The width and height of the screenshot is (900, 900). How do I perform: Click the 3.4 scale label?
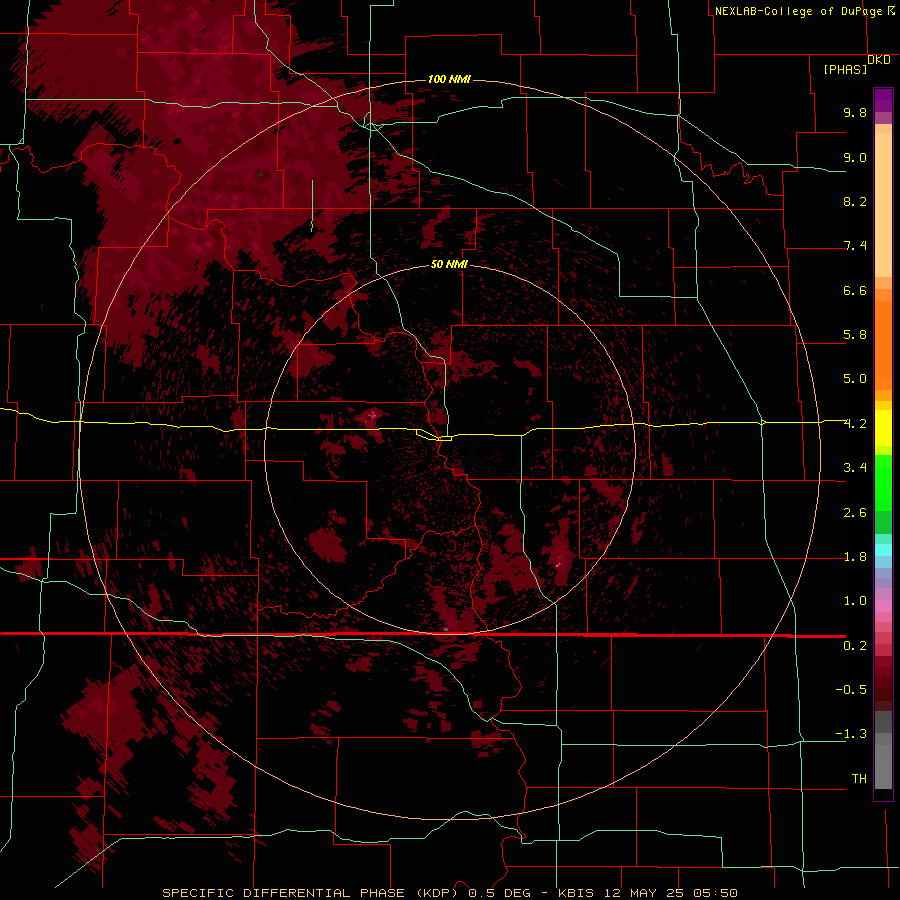pyautogui.click(x=855, y=468)
